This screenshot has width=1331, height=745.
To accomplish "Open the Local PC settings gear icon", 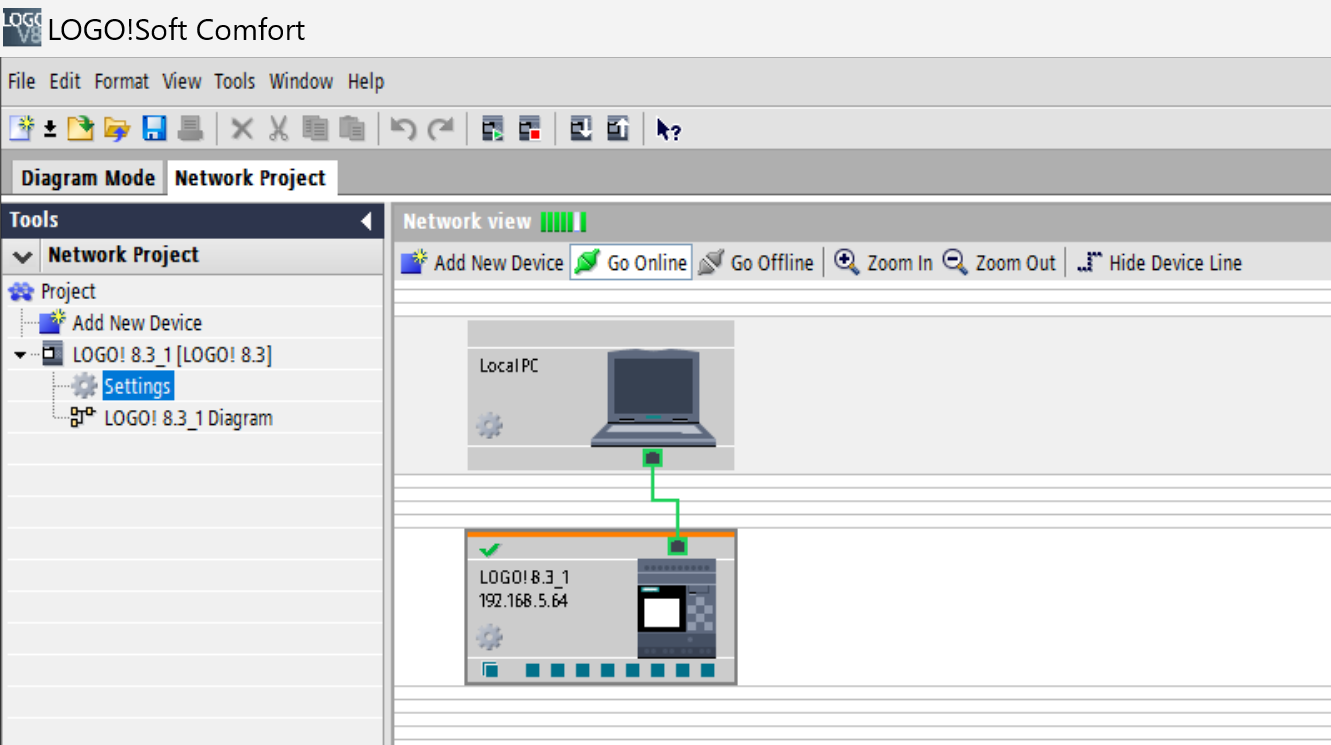I will coord(489,426).
